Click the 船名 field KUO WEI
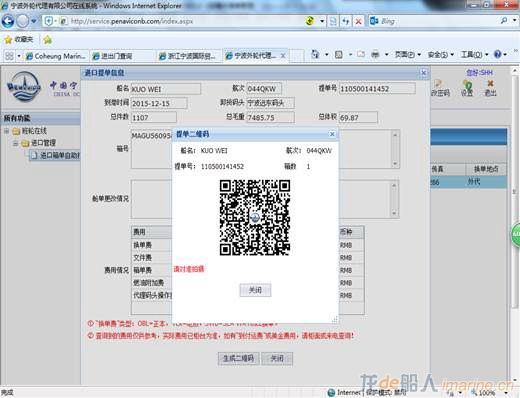The image size is (520, 398). (x=166, y=89)
